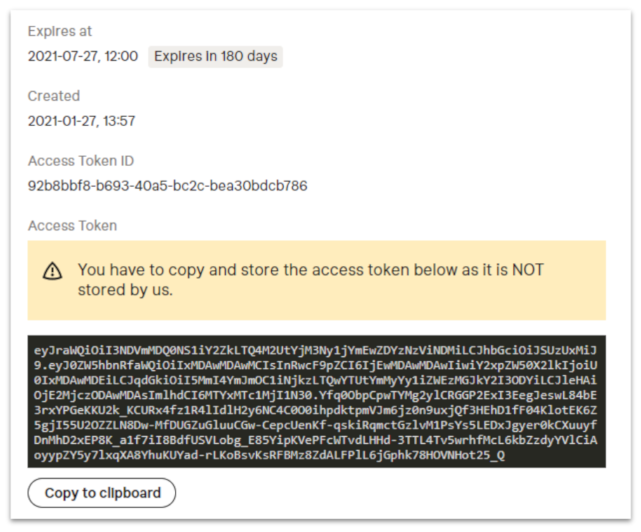Click the token line starting with 3rxYPGeKKU2k
The height and width of the screenshot is (532, 641).
316,410
